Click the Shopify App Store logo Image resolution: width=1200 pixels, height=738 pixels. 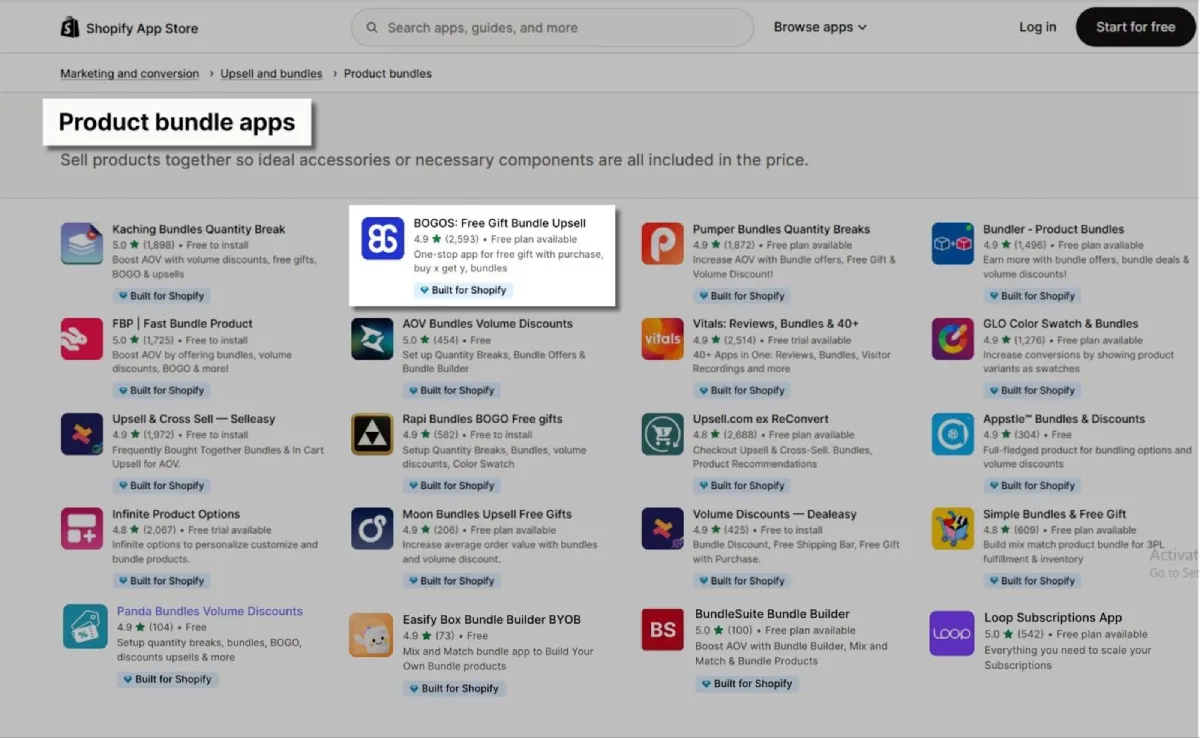[129, 28]
